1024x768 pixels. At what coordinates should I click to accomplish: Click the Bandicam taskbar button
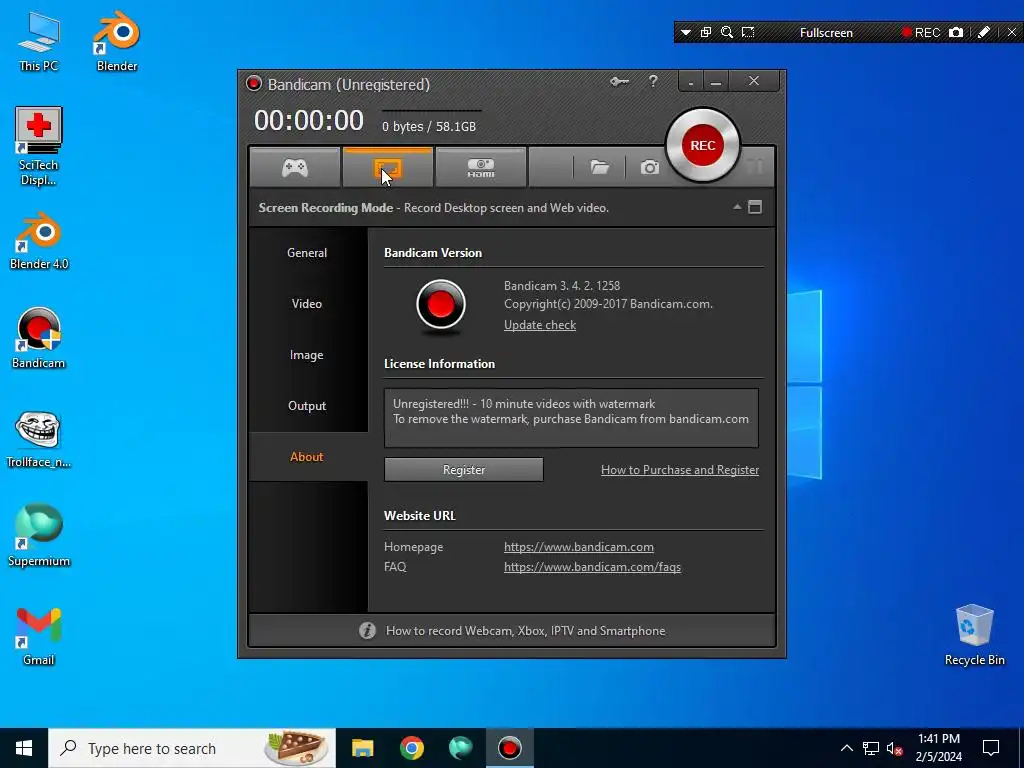[x=509, y=748]
